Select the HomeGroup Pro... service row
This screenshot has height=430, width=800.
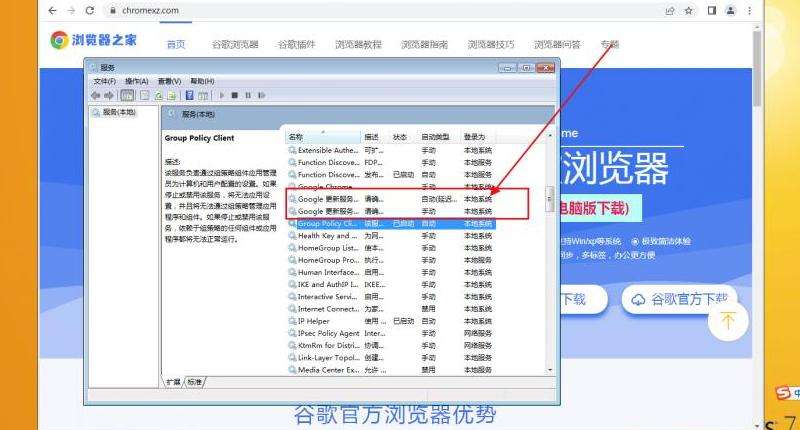[390, 260]
